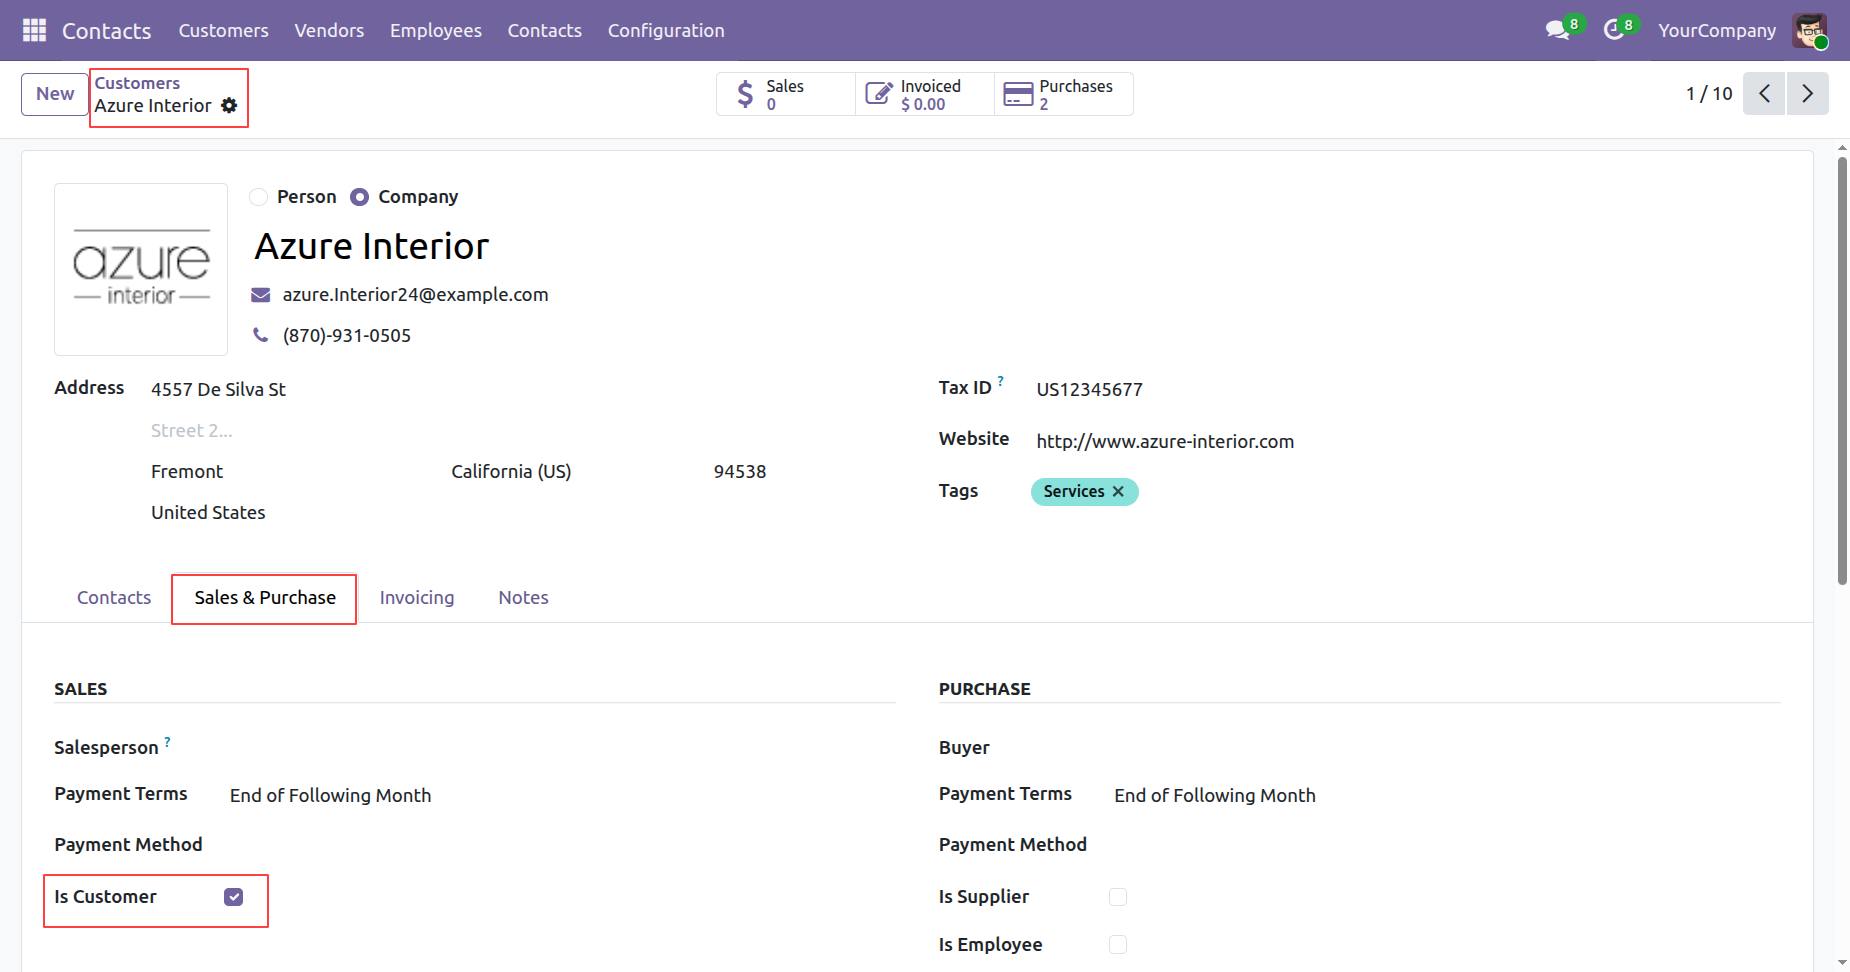This screenshot has height=972, width=1850.
Task: Switch to the Contacts tab
Action: tap(114, 598)
